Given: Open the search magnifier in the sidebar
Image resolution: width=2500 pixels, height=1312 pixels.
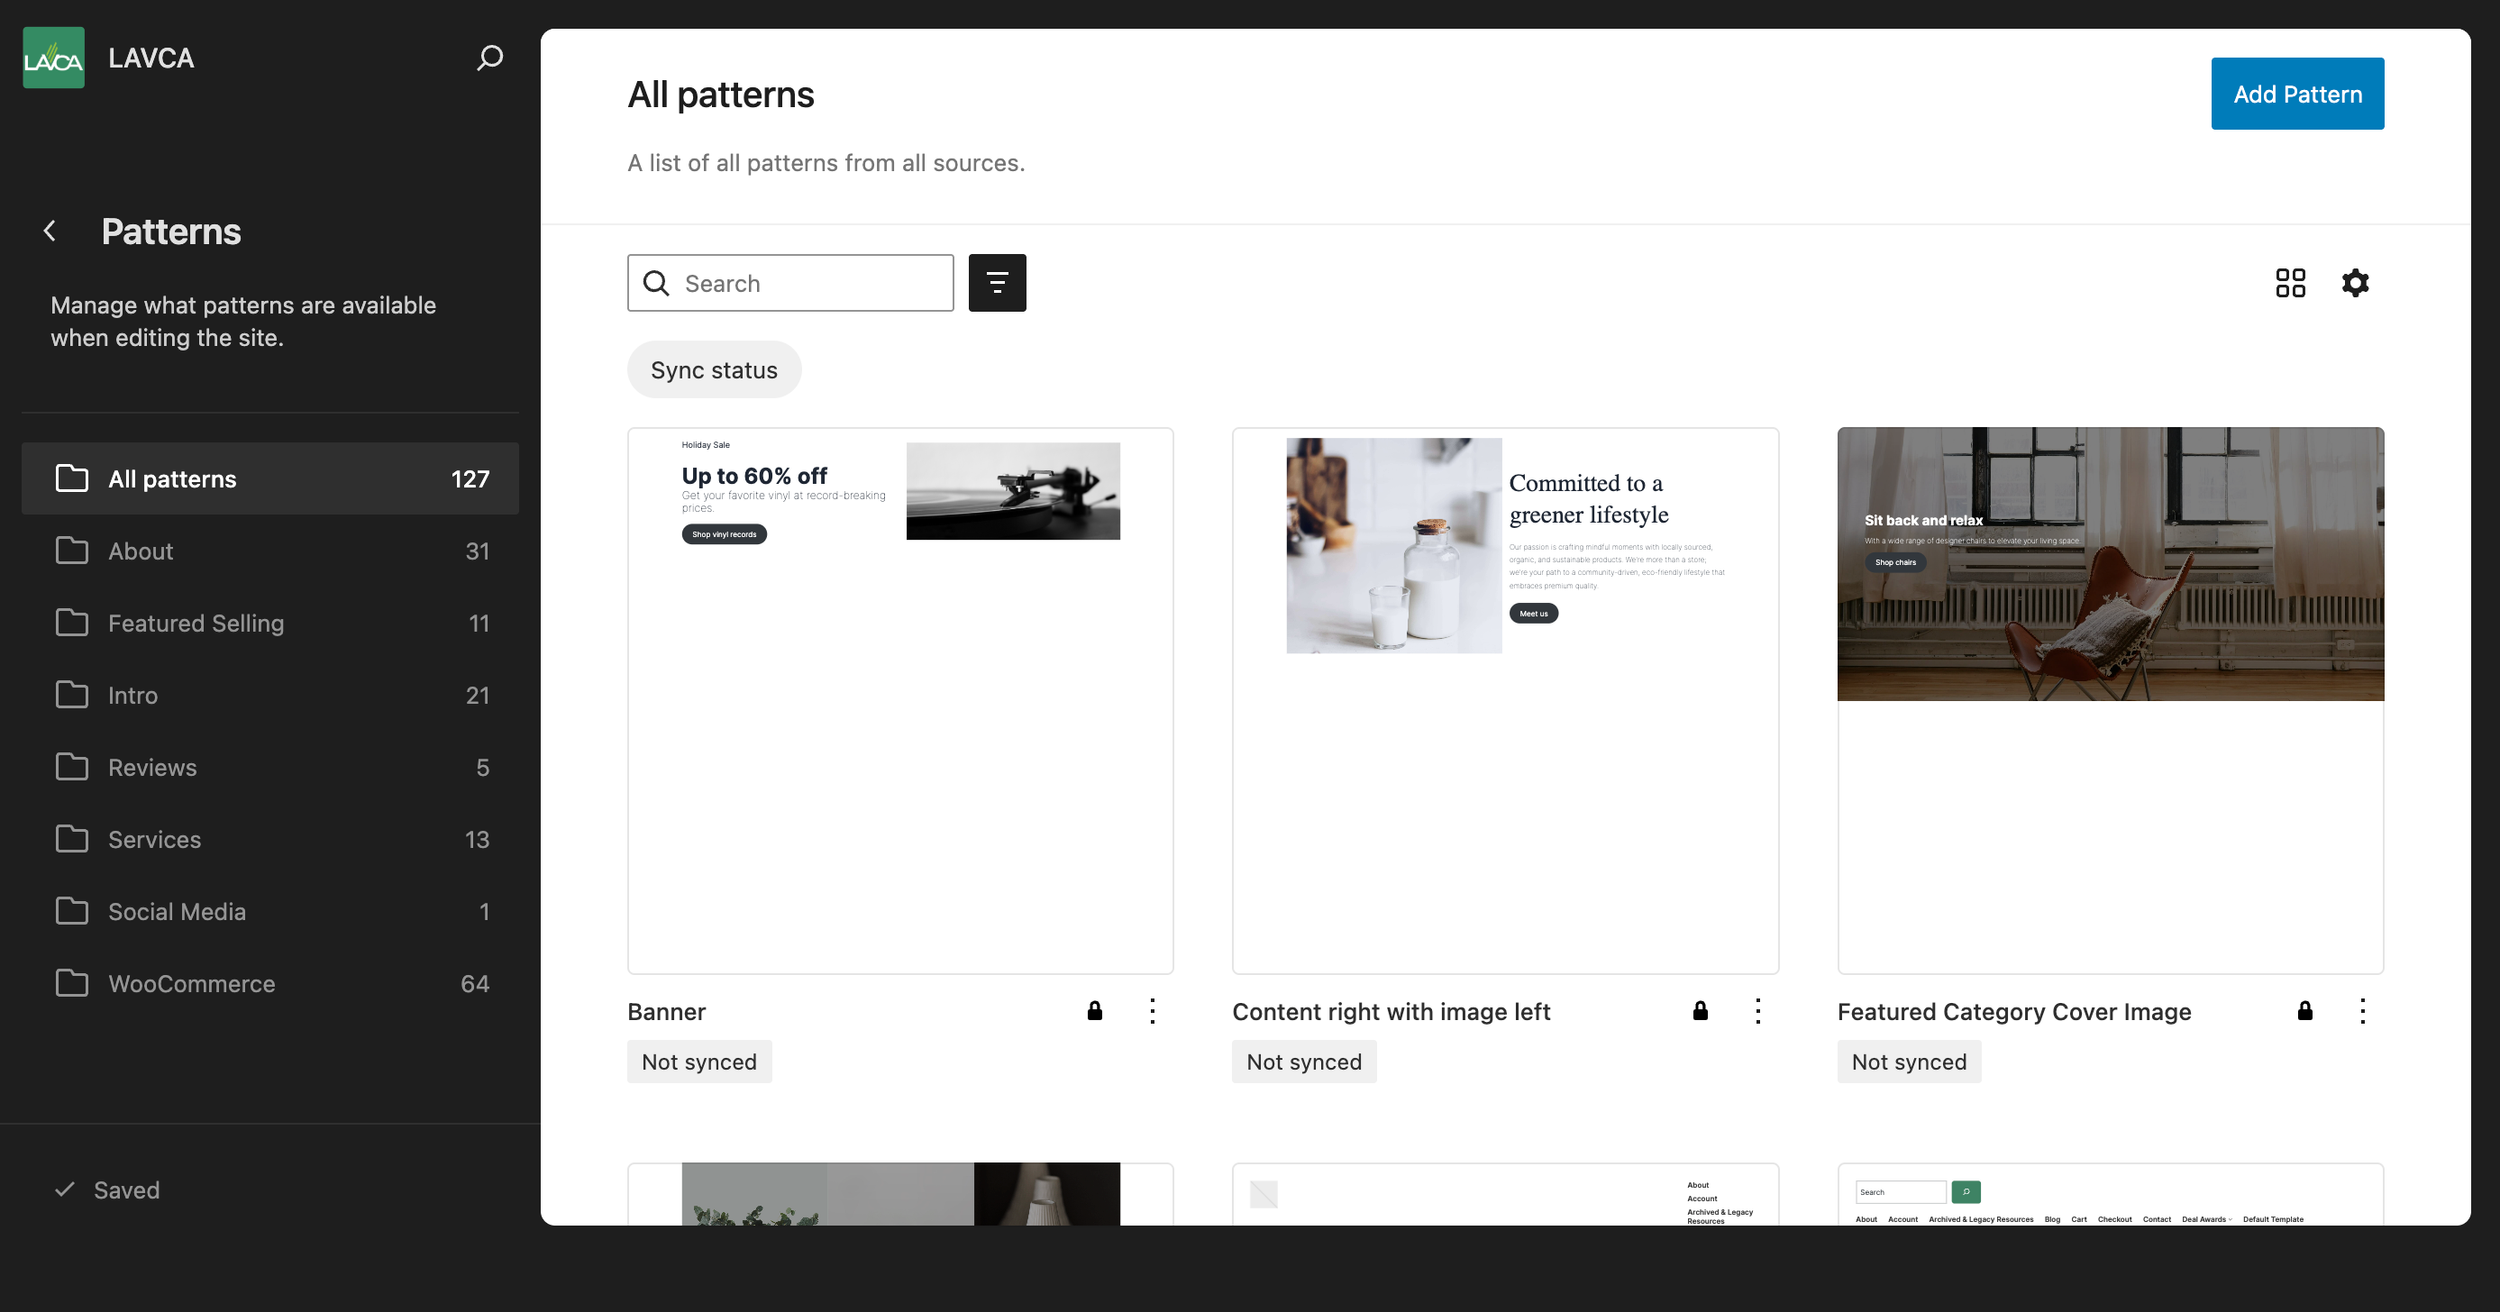Looking at the screenshot, I should point(489,58).
